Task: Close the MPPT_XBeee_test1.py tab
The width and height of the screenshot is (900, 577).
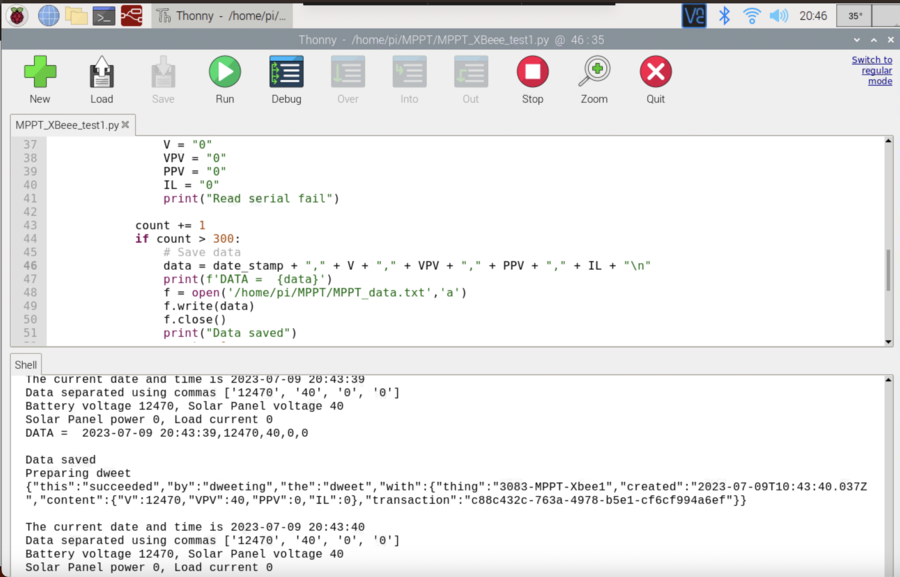Action: point(126,126)
